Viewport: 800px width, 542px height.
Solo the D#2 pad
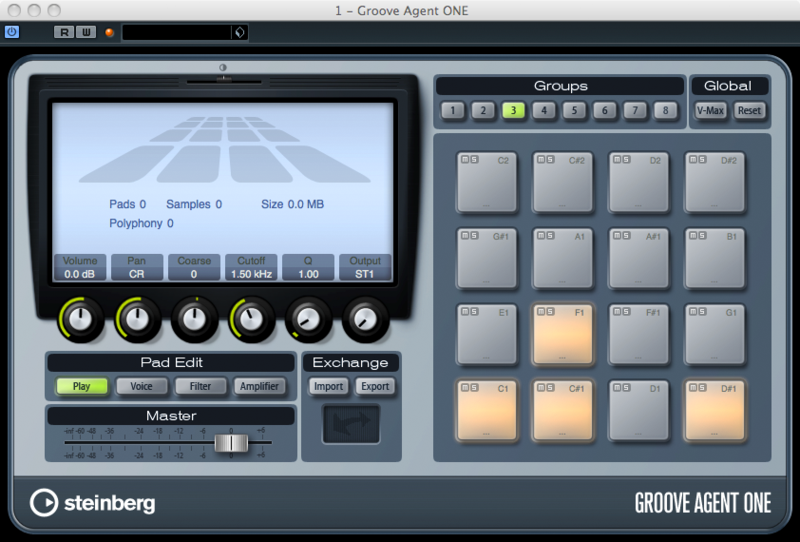coord(702,160)
